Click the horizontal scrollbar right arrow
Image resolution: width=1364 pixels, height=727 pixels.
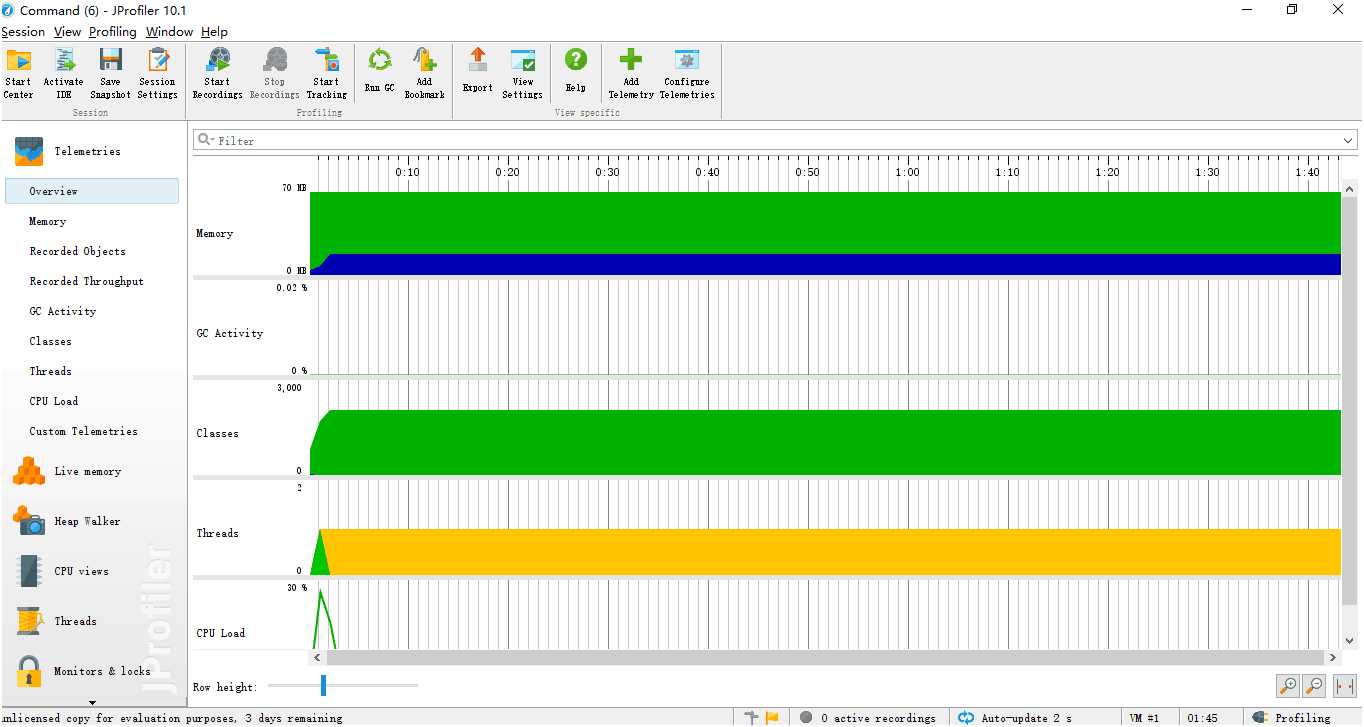point(1332,657)
